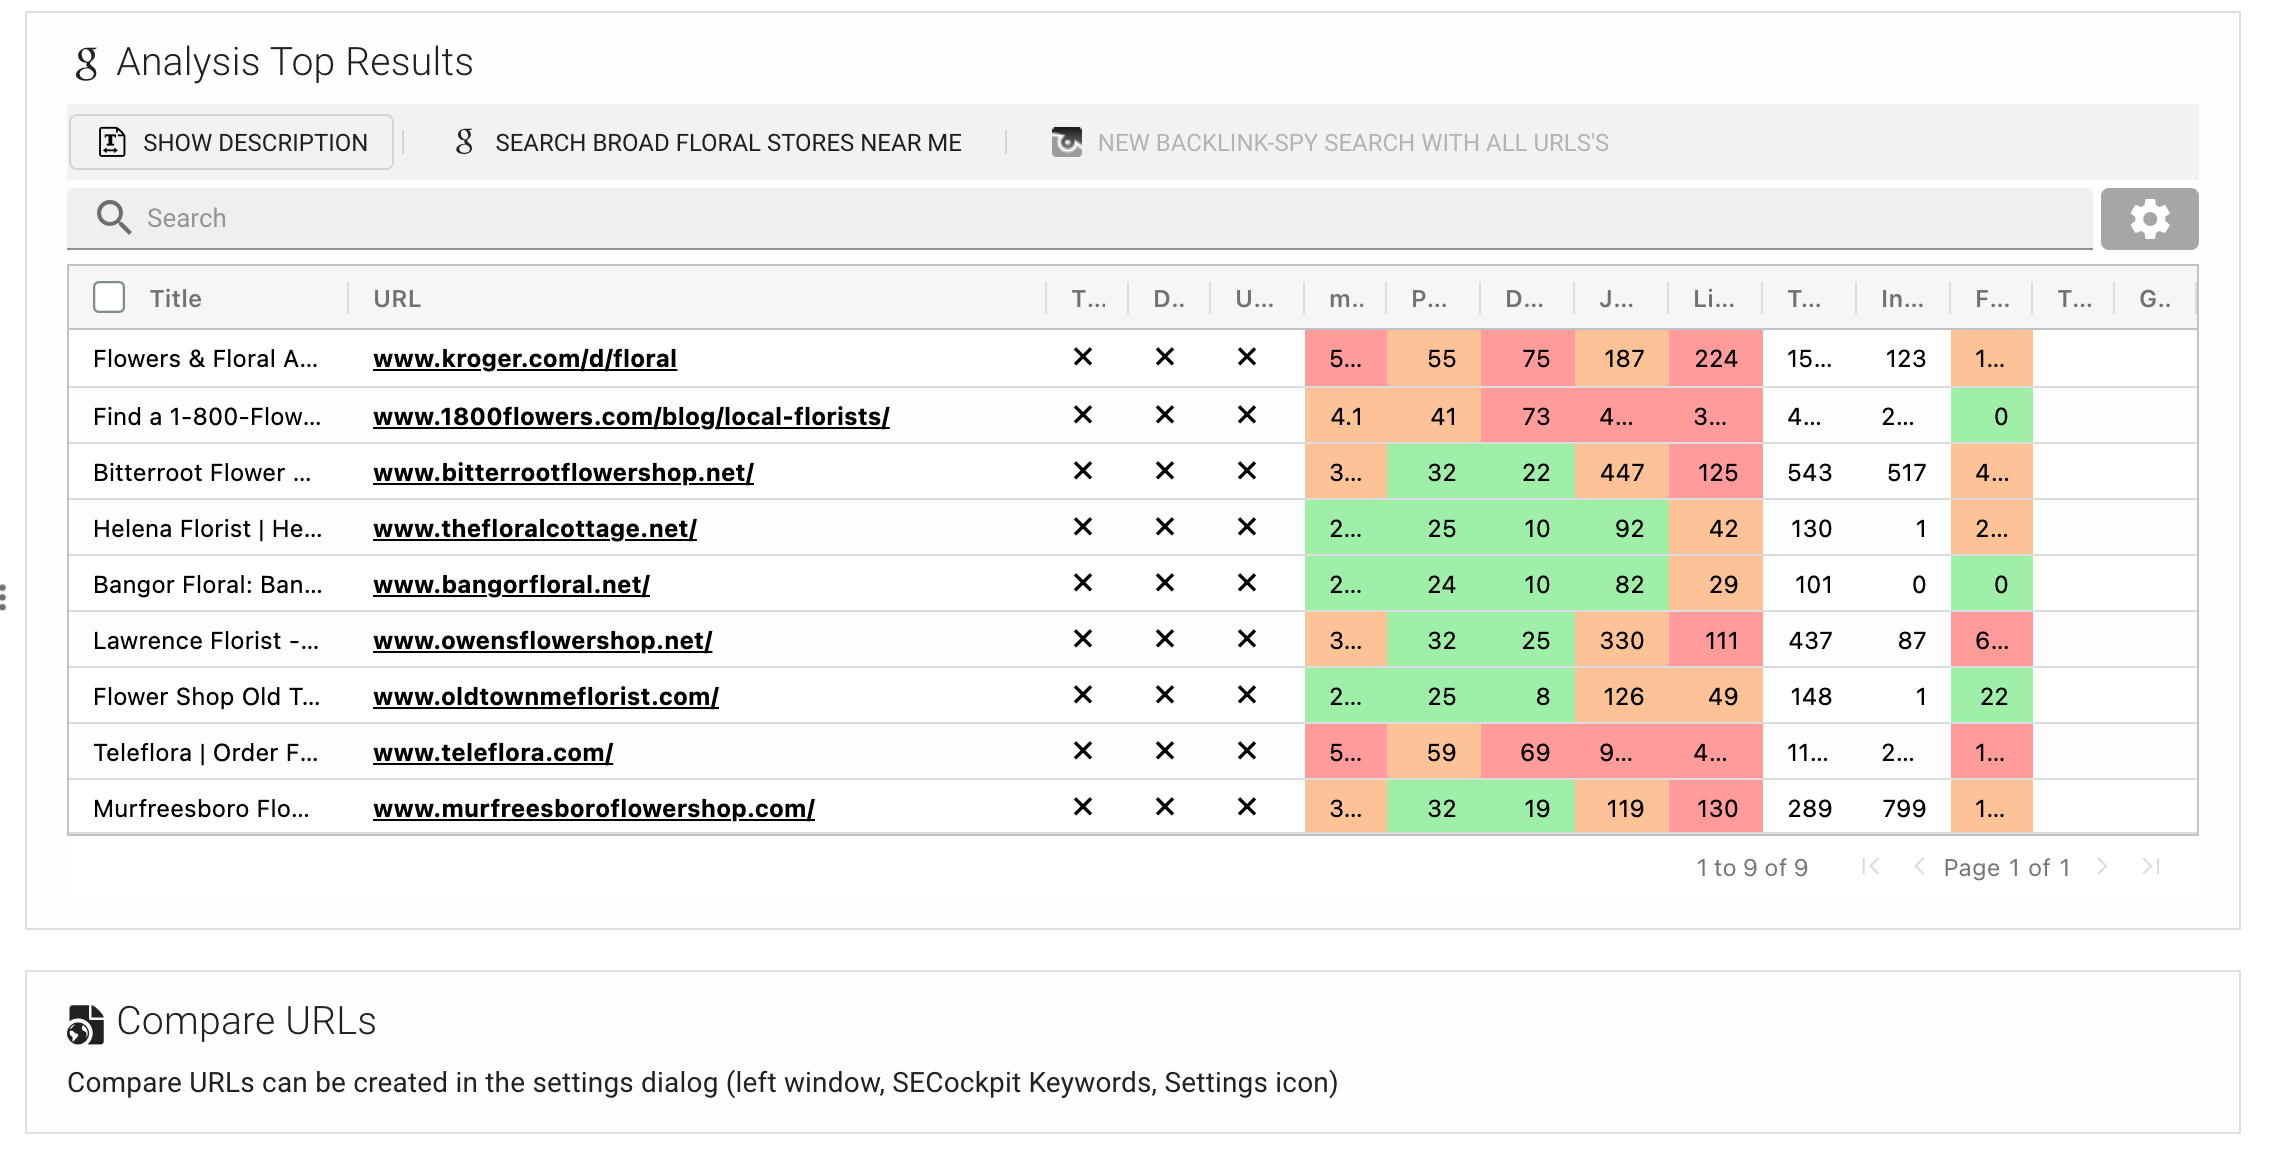Click the 330 value in Lawrence Florist row
This screenshot has height=1156, width=2273.
(x=1621, y=640)
